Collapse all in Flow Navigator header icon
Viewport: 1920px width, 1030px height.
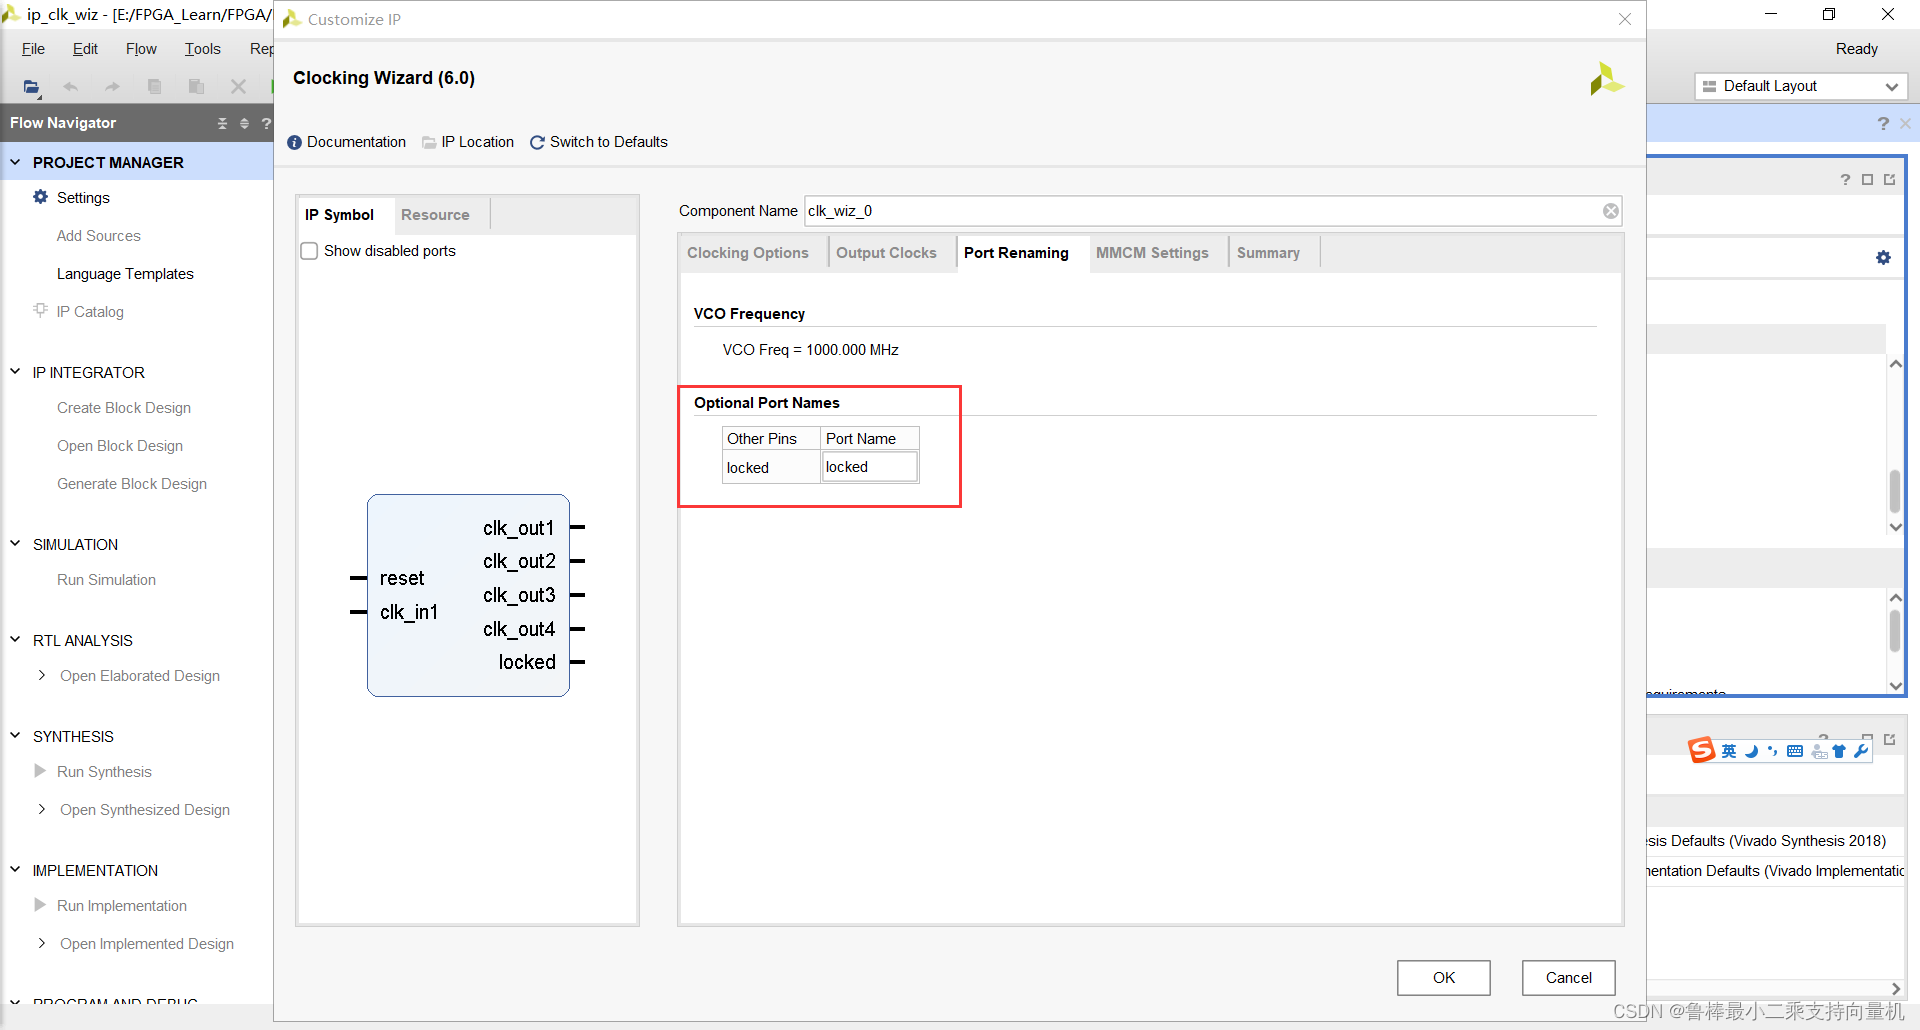click(222, 123)
